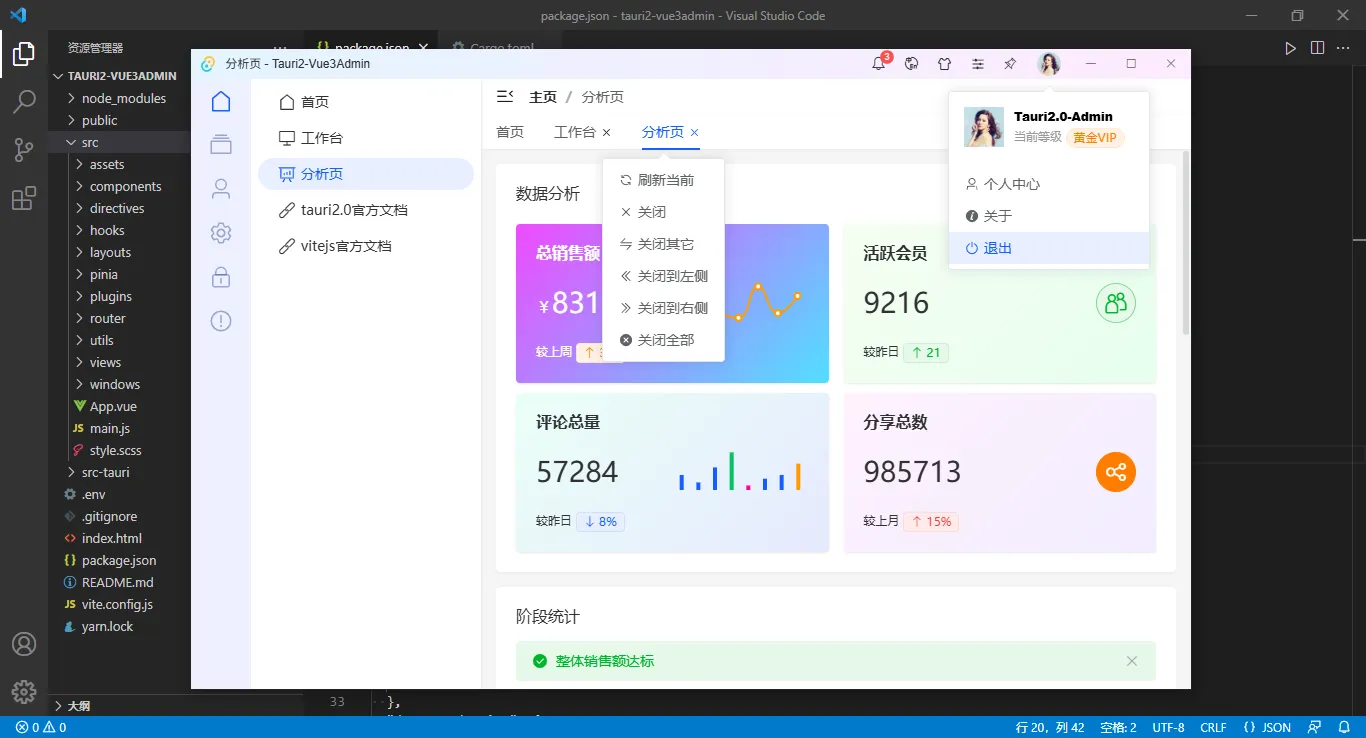
Task: Open 个人中心 from the user dropdown
Action: 1011,183
